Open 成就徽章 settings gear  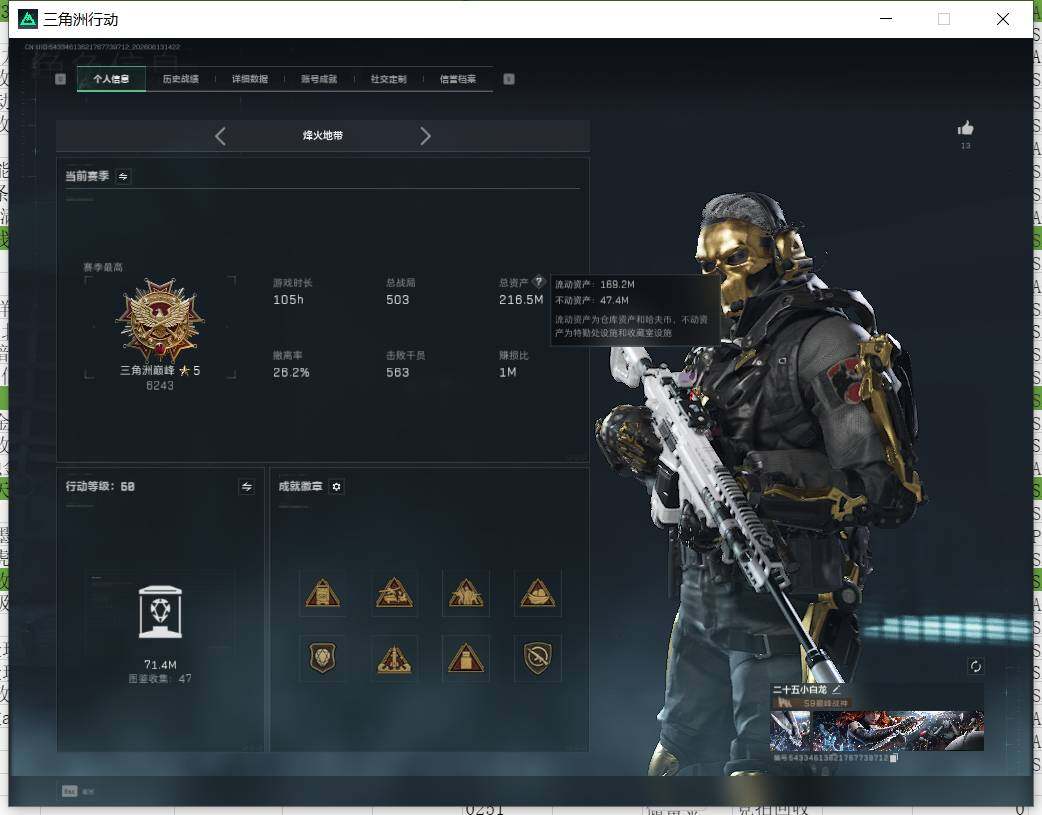pos(336,487)
